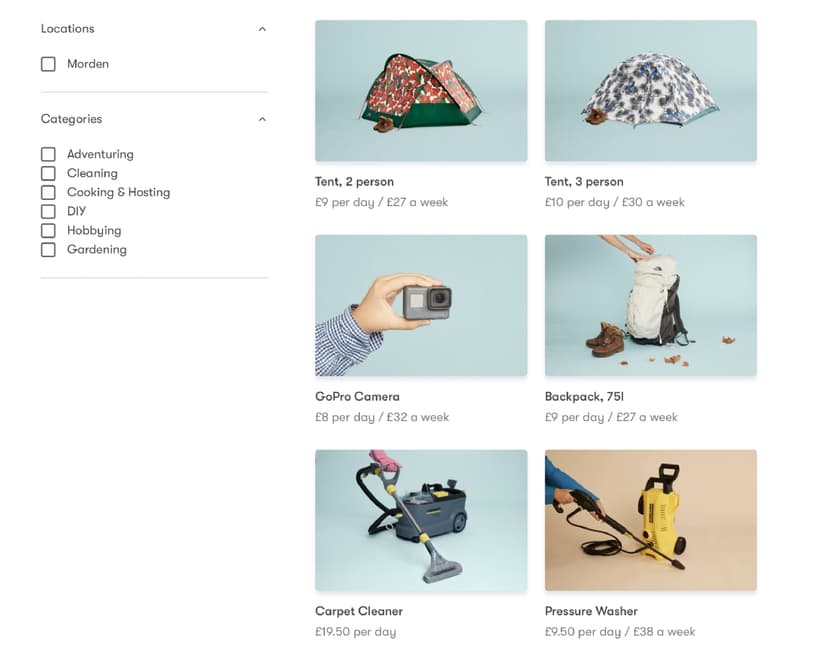This screenshot has width=828, height=649.
Task: Click the "Tent, 2 person" title link
Action: click(354, 182)
